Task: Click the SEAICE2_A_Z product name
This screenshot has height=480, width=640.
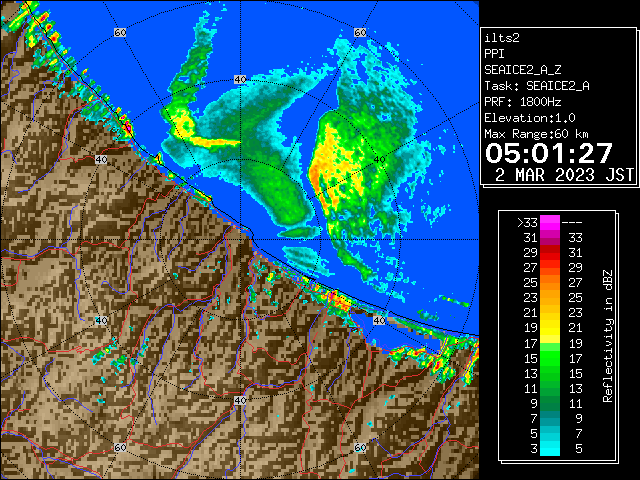Action: tap(522, 70)
